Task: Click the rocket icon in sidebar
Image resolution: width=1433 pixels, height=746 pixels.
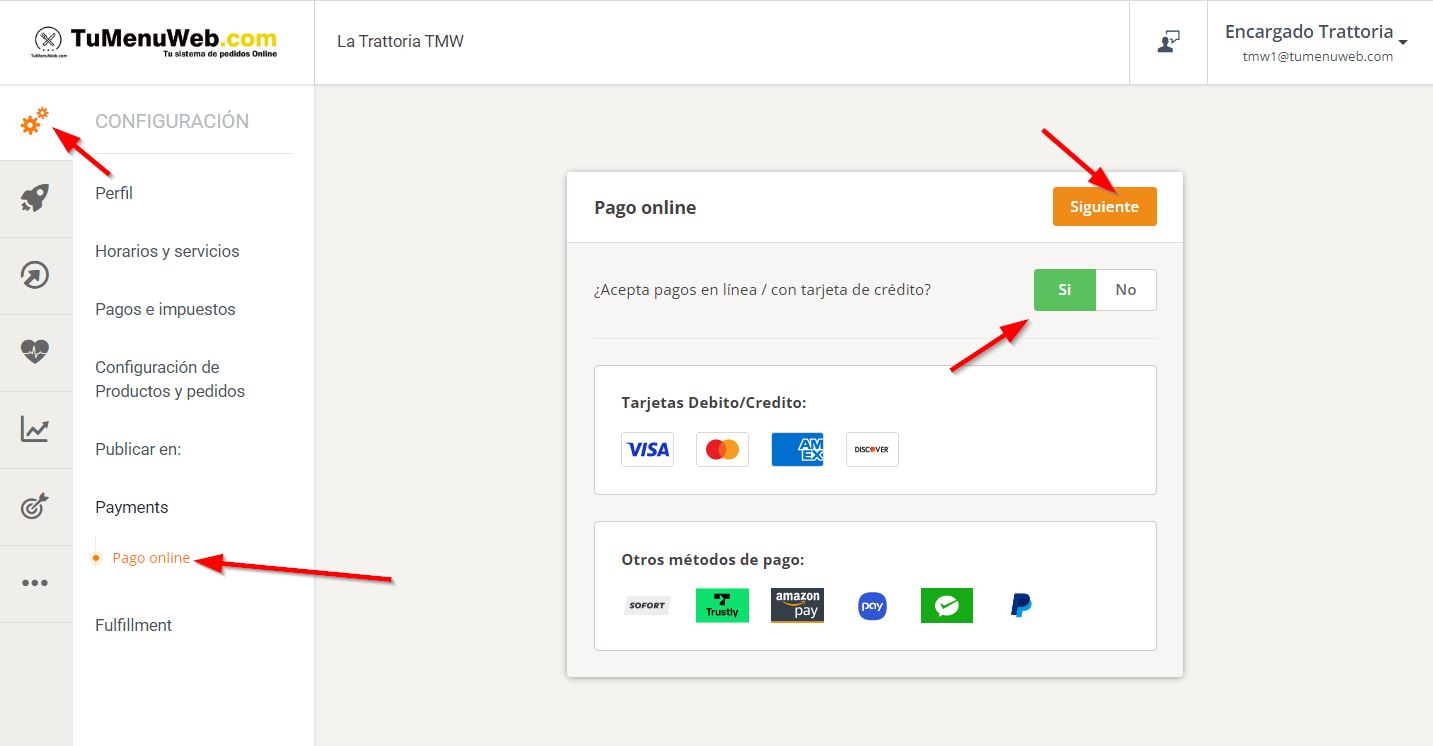Action: [x=35, y=199]
